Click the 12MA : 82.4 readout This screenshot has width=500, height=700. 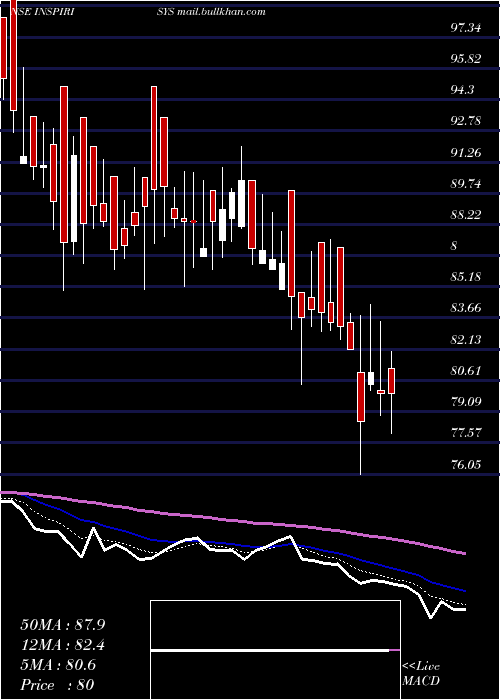(63, 645)
